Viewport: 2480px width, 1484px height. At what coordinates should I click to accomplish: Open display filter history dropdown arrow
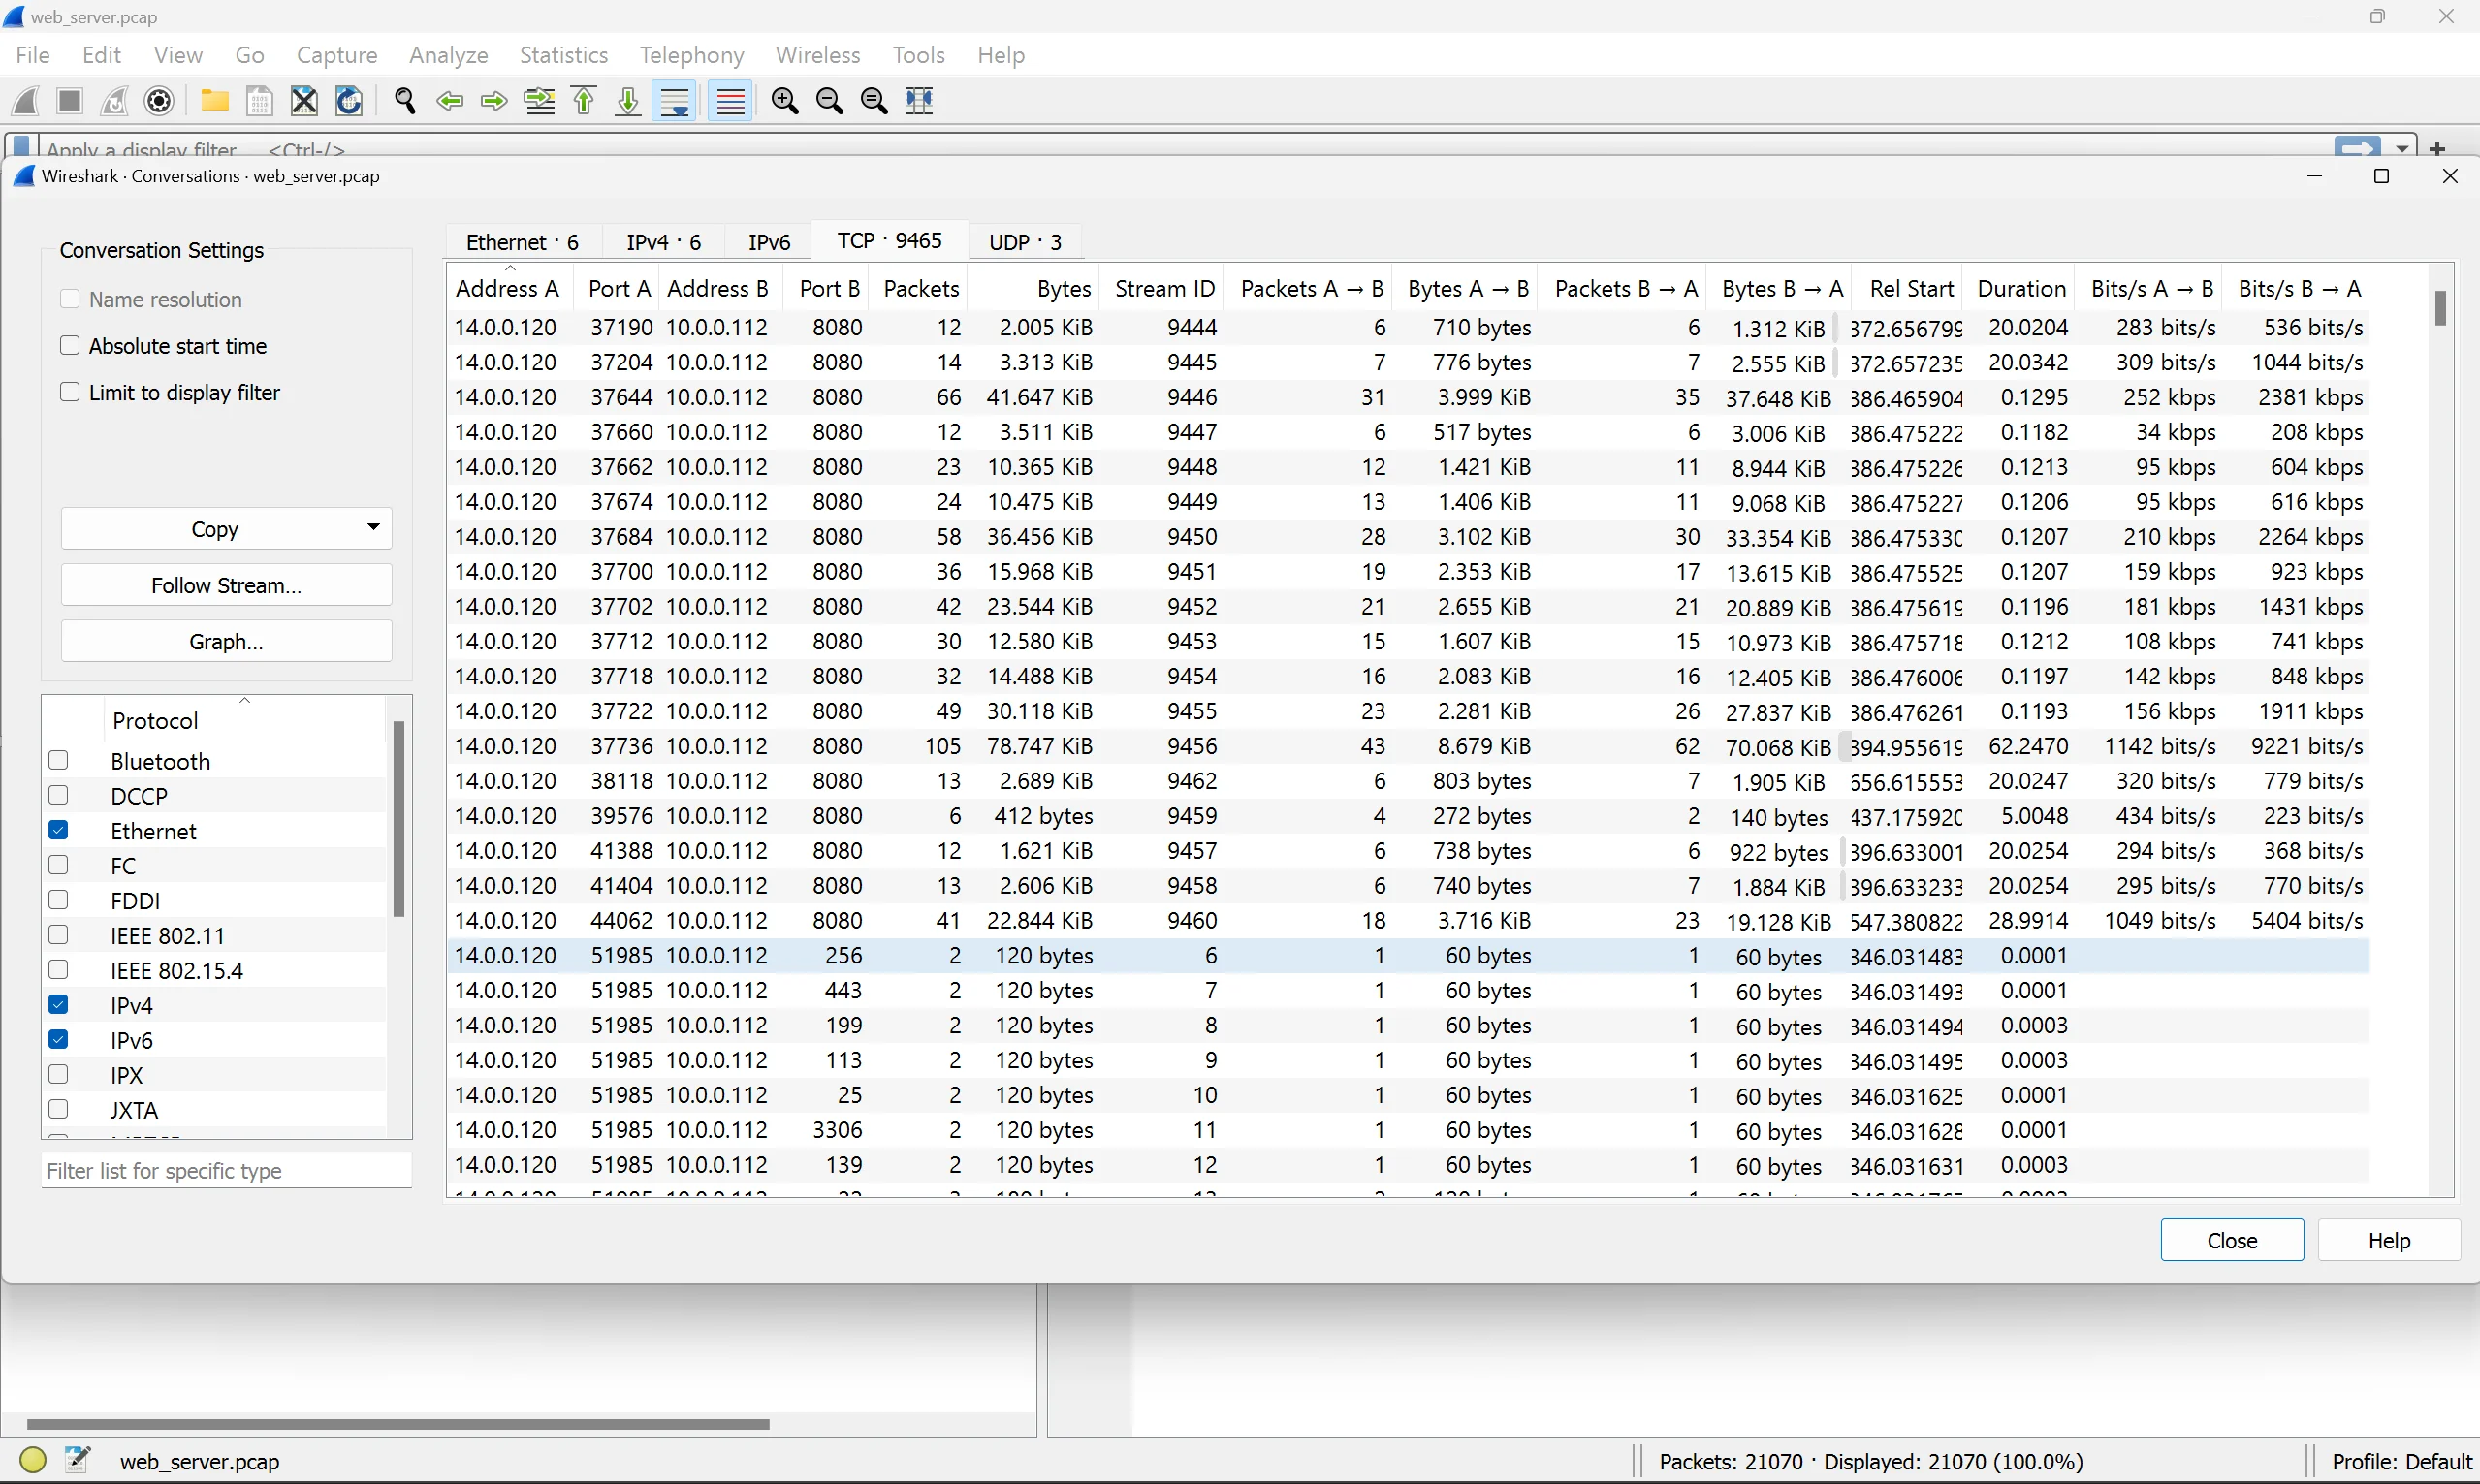[x=2402, y=148]
